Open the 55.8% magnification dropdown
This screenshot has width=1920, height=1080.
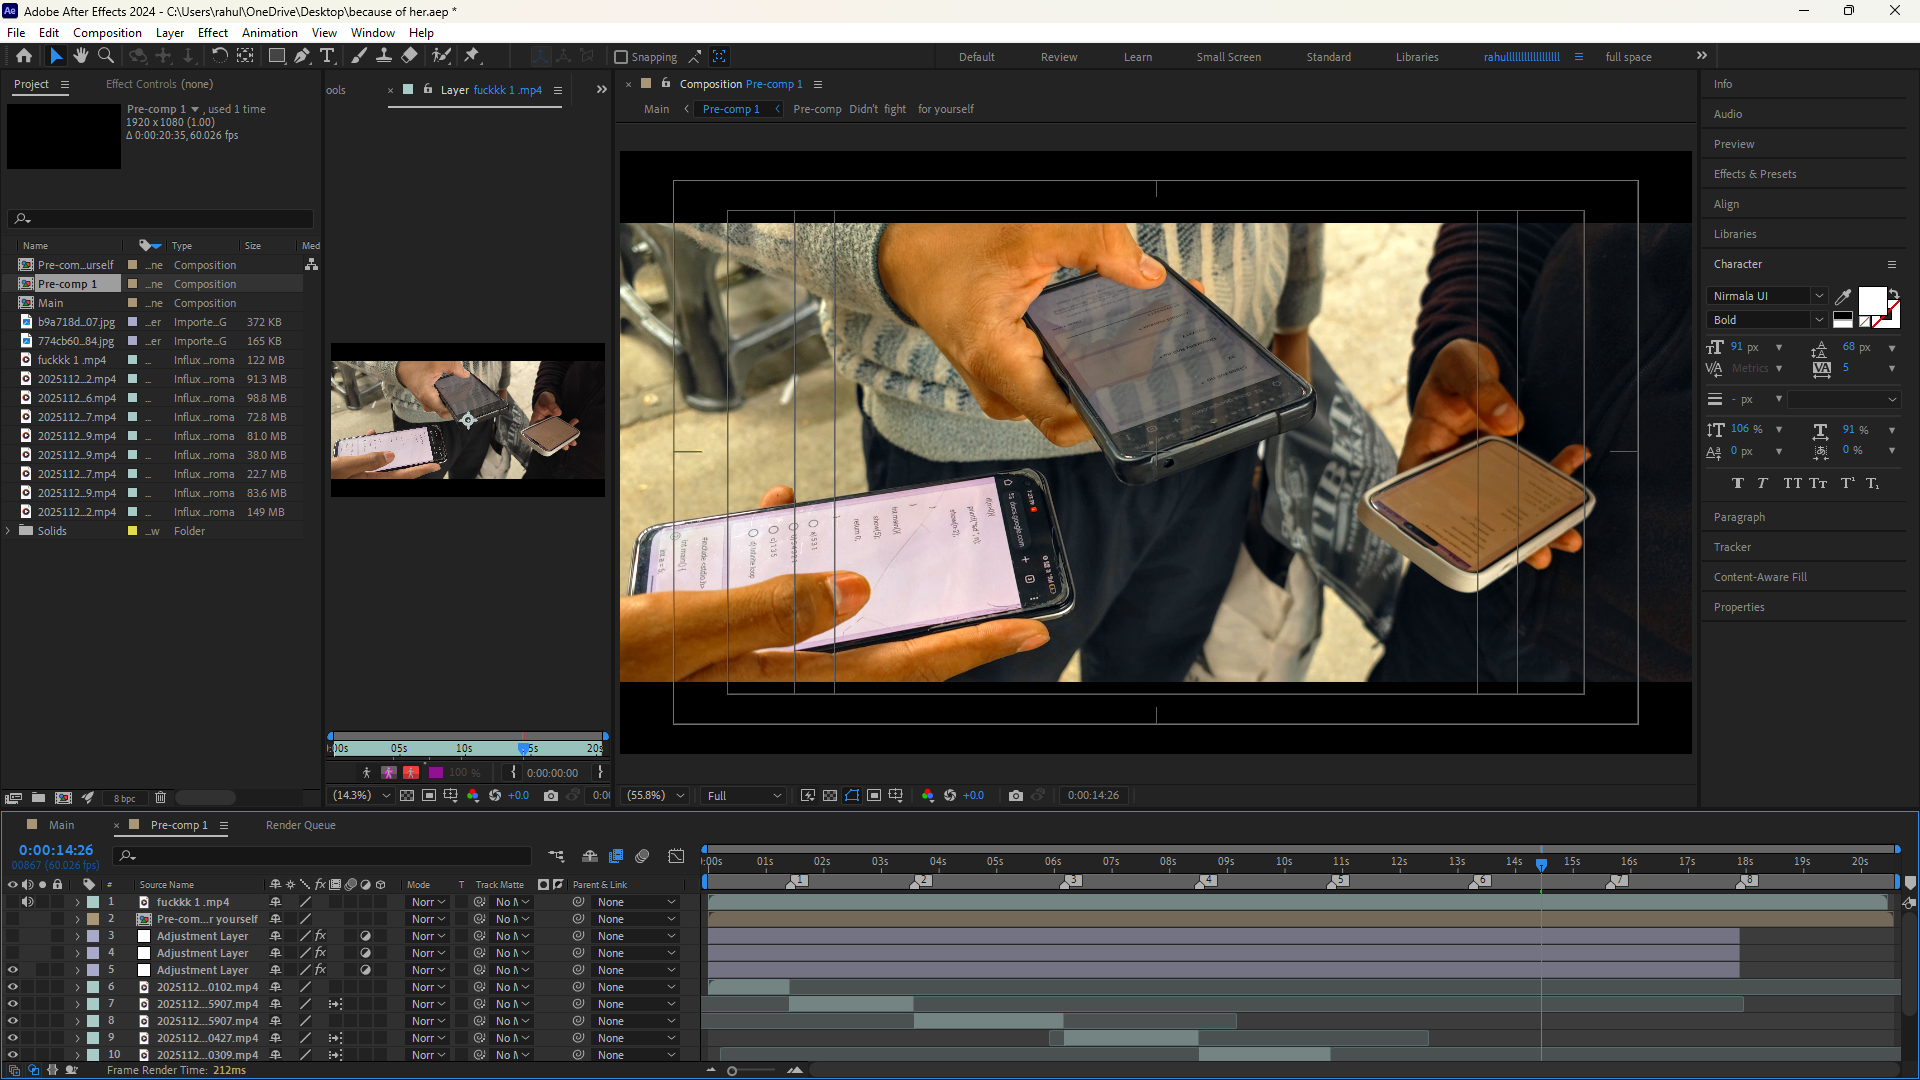[655, 795]
